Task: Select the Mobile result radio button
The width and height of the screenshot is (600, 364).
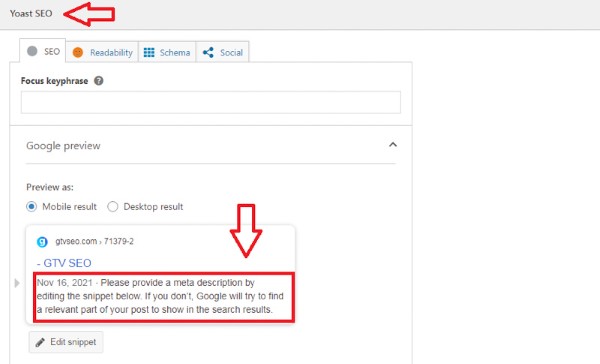Action: coord(32,207)
